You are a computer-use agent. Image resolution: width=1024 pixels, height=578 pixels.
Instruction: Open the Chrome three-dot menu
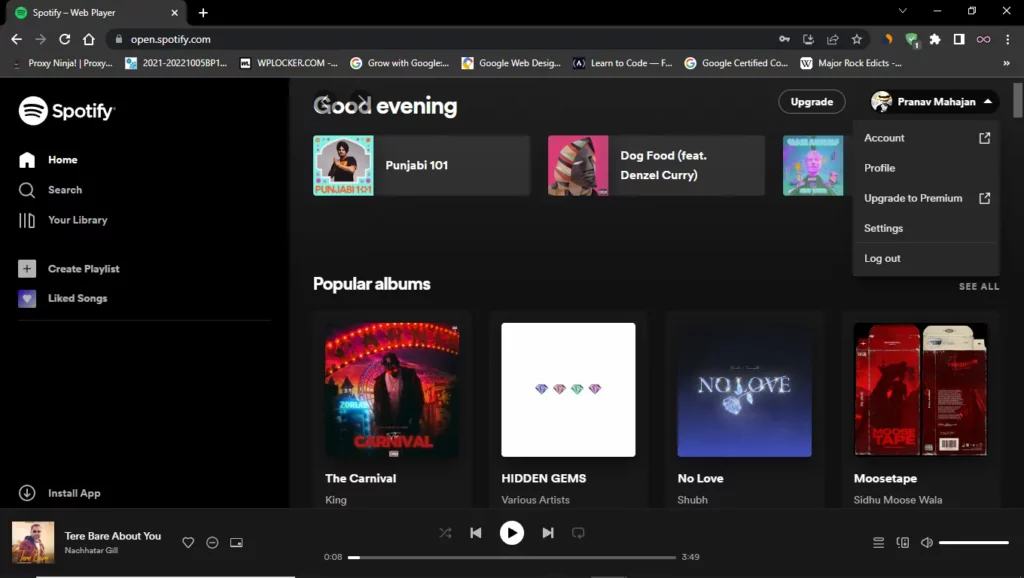pyautogui.click(x=1008, y=39)
